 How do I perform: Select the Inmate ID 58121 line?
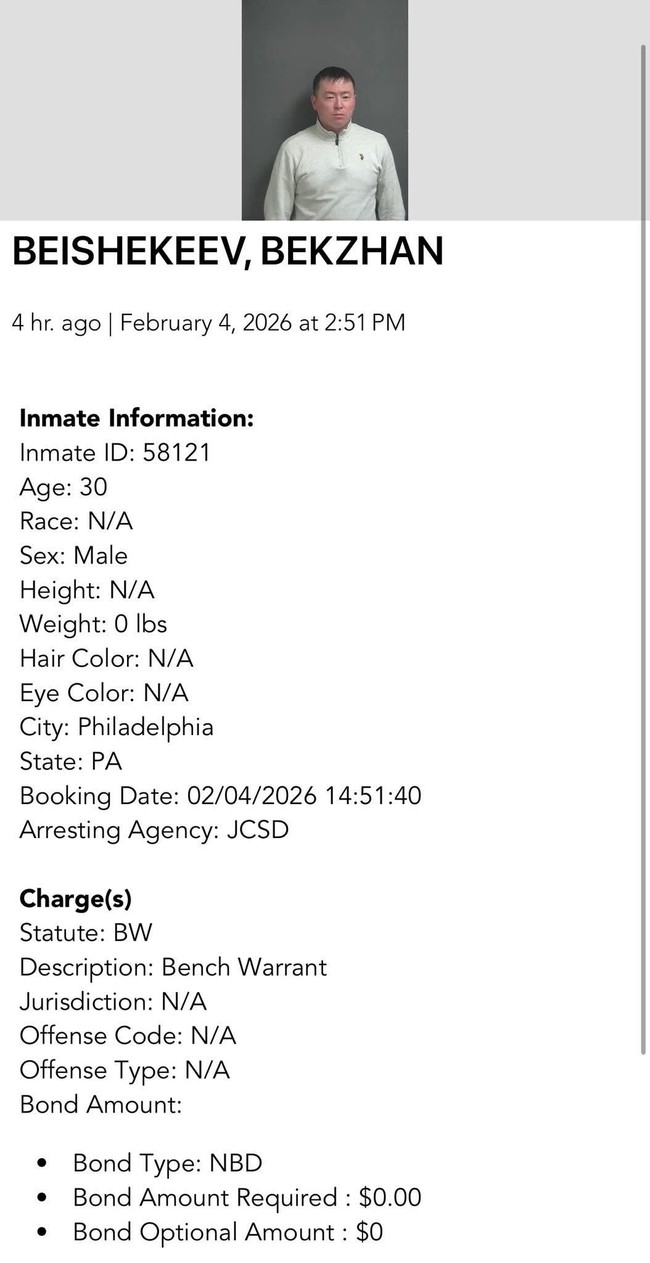pyautogui.click(x=115, y=452)
